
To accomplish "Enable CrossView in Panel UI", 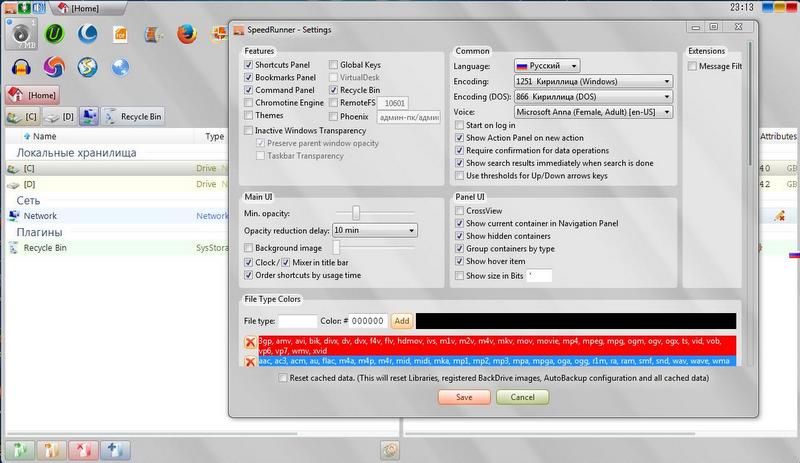I will (x=459, y=211).
